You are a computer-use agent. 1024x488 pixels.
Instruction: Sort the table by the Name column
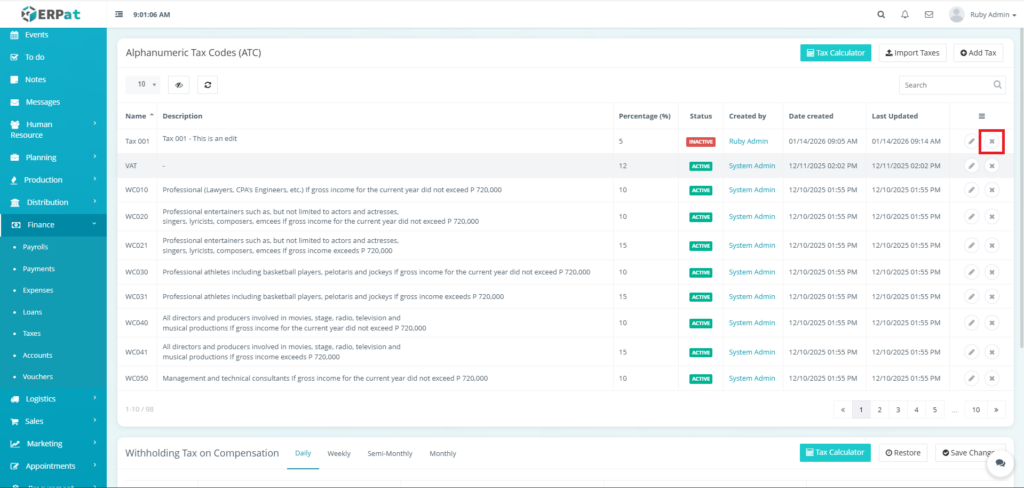[138, 116]
